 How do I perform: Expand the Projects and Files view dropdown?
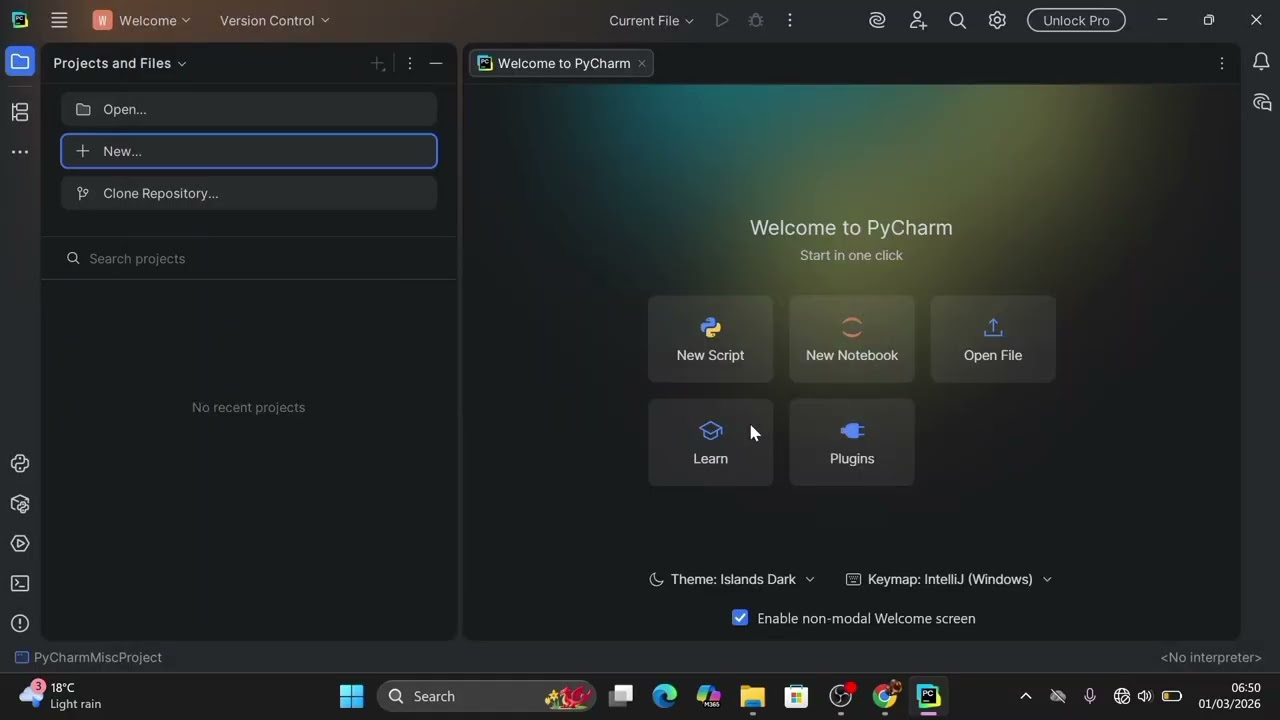(x=120, y=63)
